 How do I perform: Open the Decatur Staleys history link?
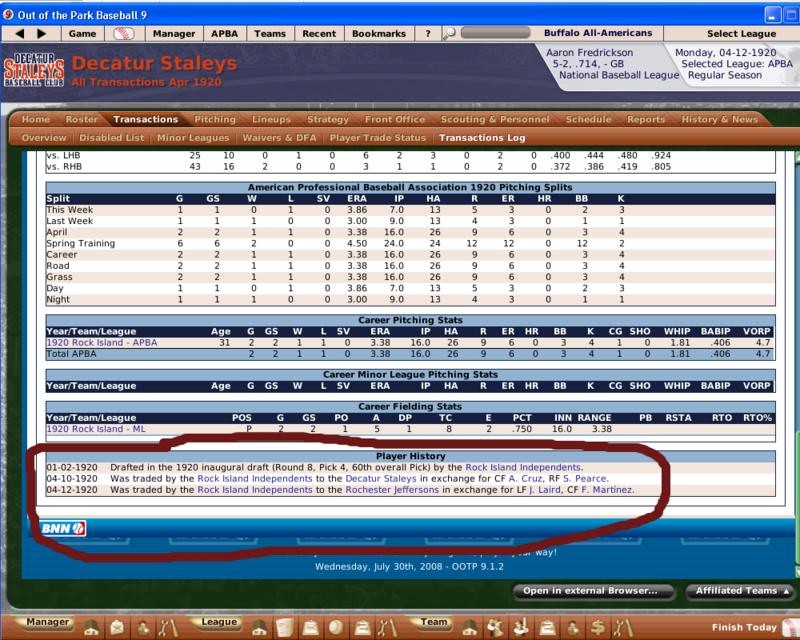tap(381, 478)
